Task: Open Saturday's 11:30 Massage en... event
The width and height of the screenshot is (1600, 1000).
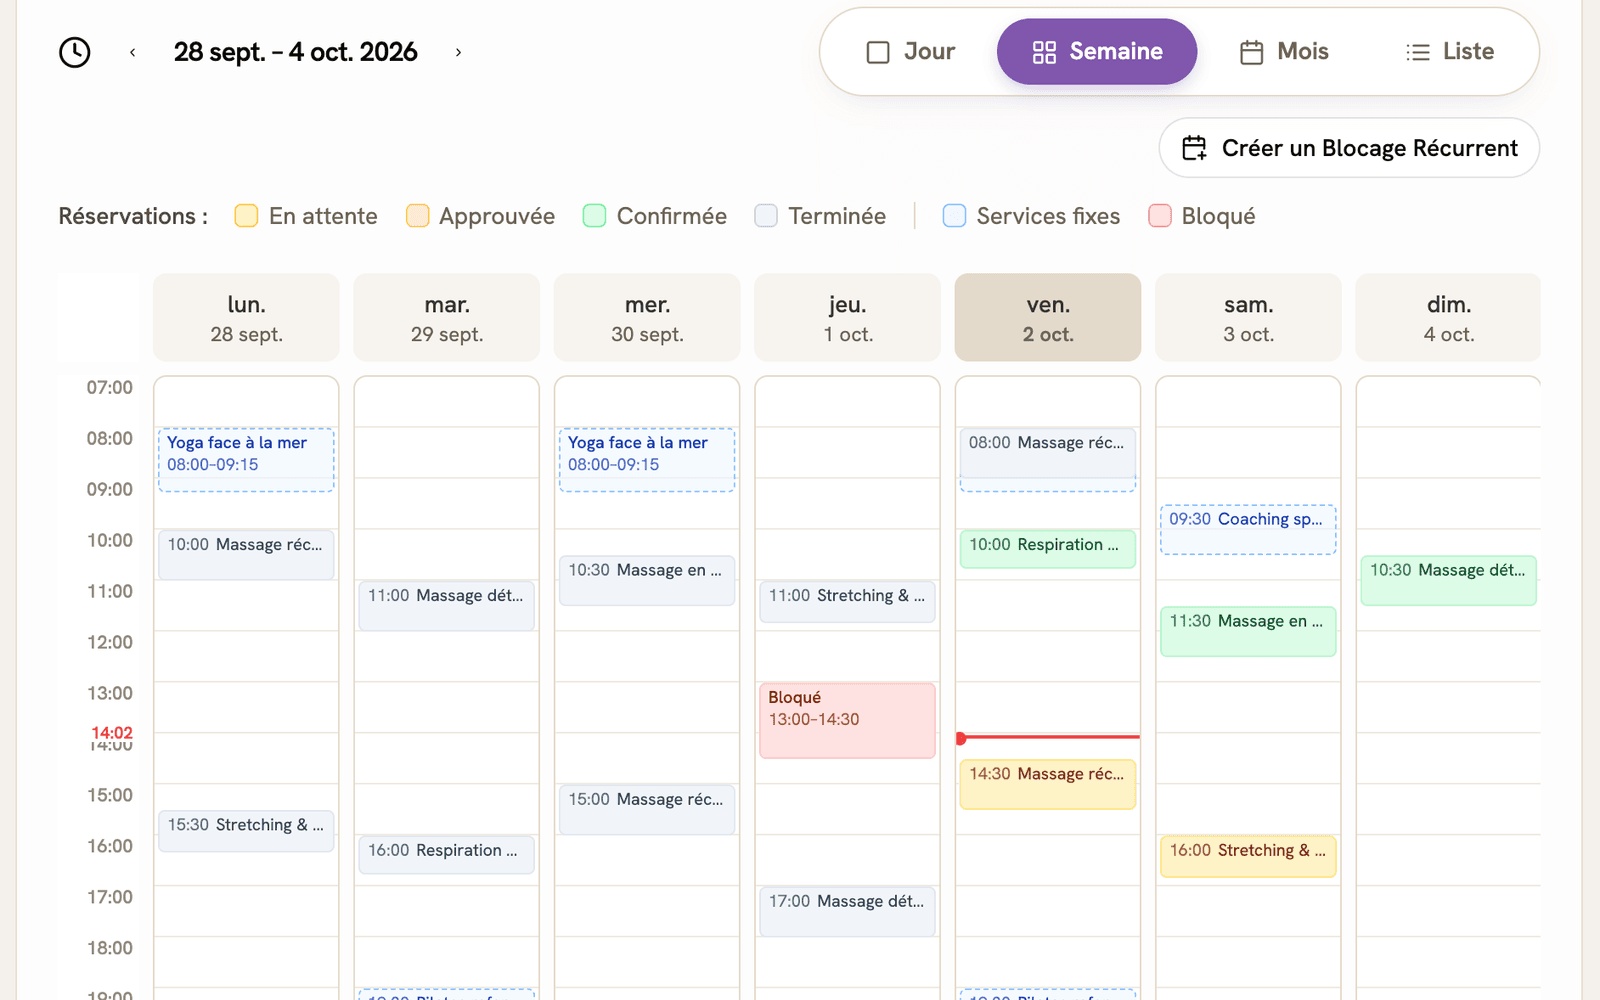Action: 1248,631
